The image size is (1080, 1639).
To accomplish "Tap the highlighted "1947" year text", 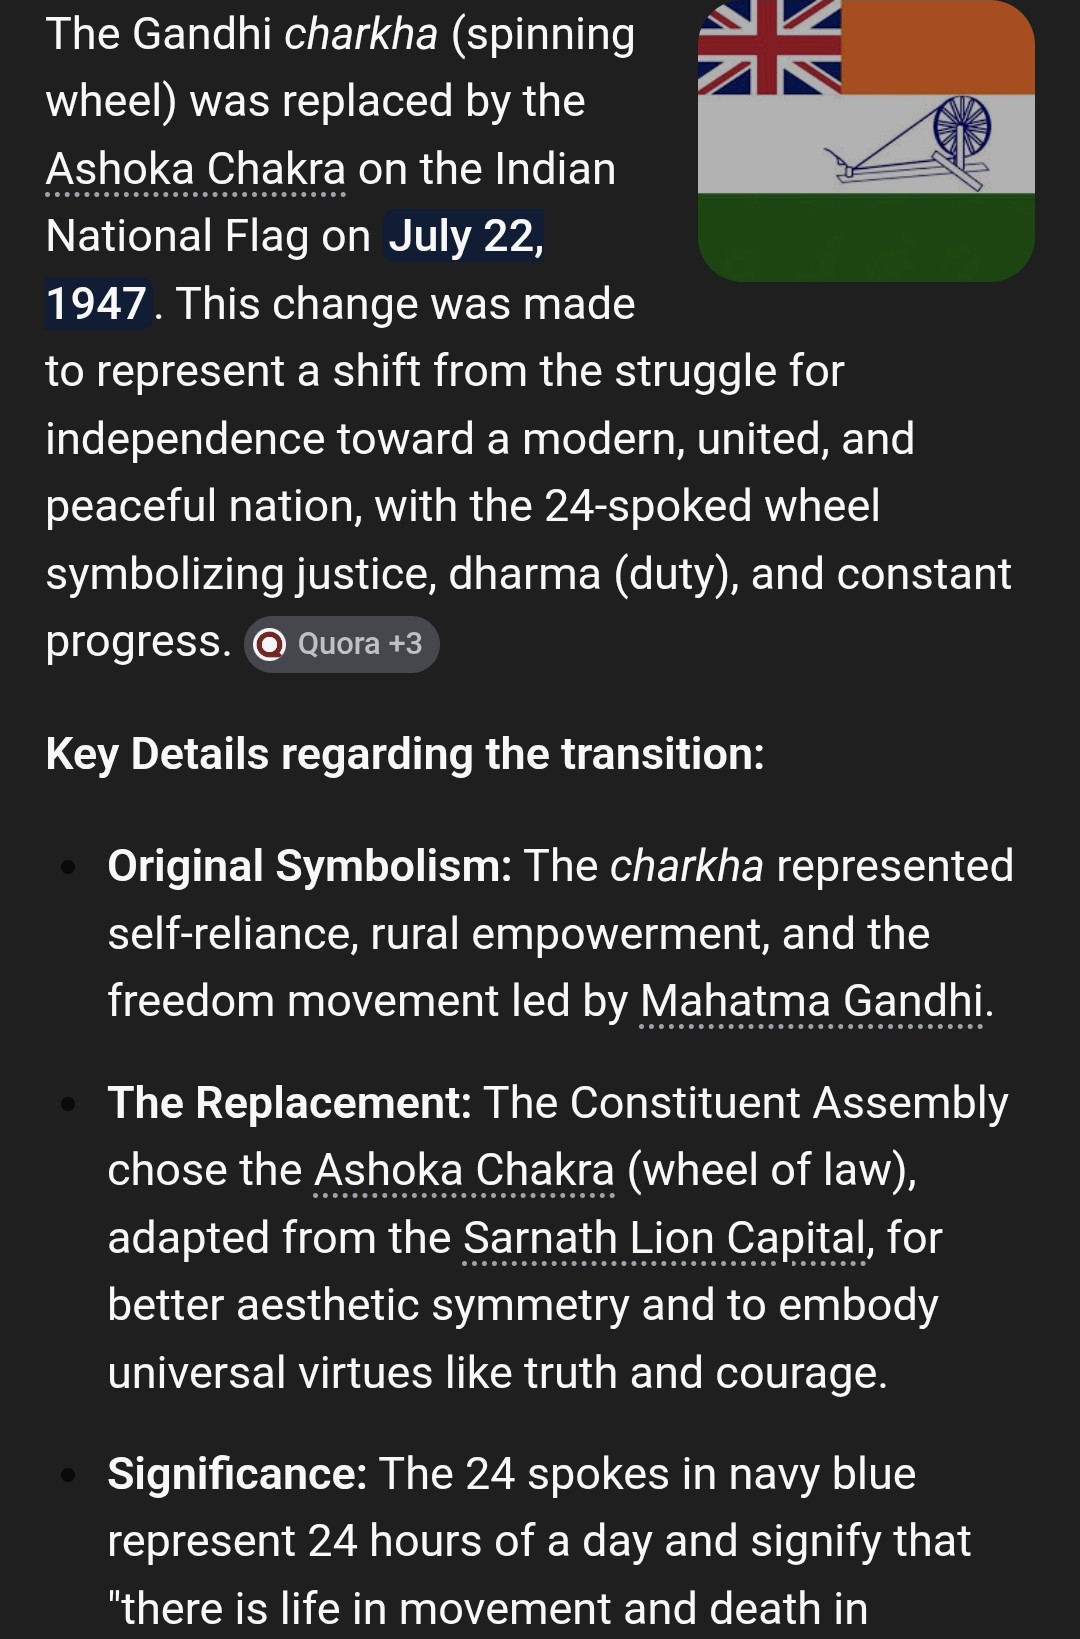I will click(98, 304).
